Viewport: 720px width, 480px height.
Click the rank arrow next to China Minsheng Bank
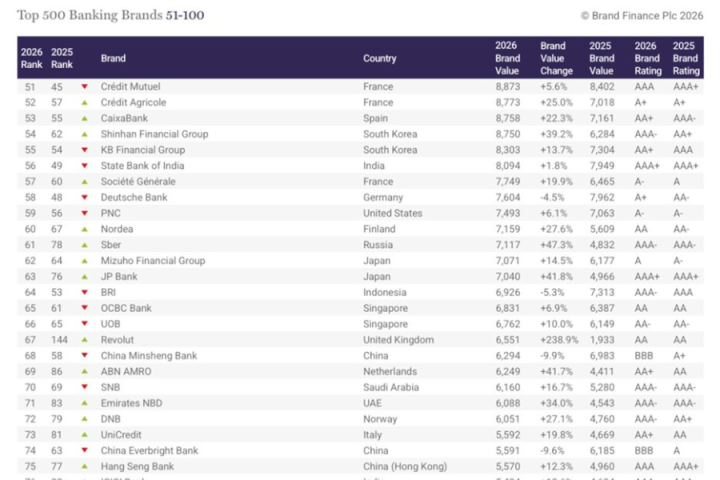[84, 355]
